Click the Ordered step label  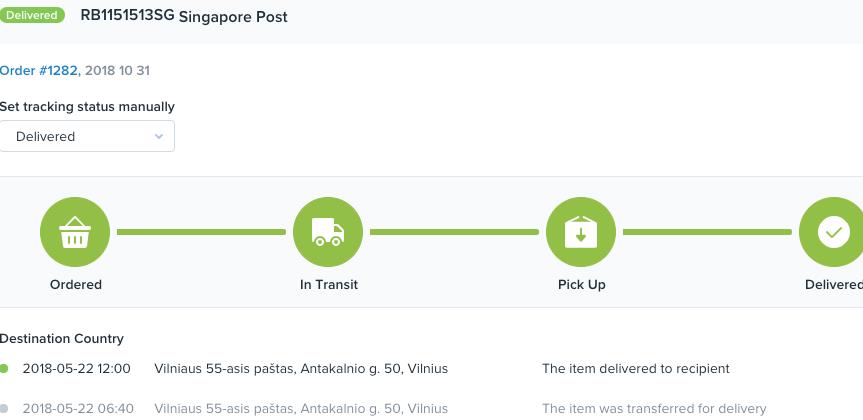pyautogui.click(x=75, y=285)
